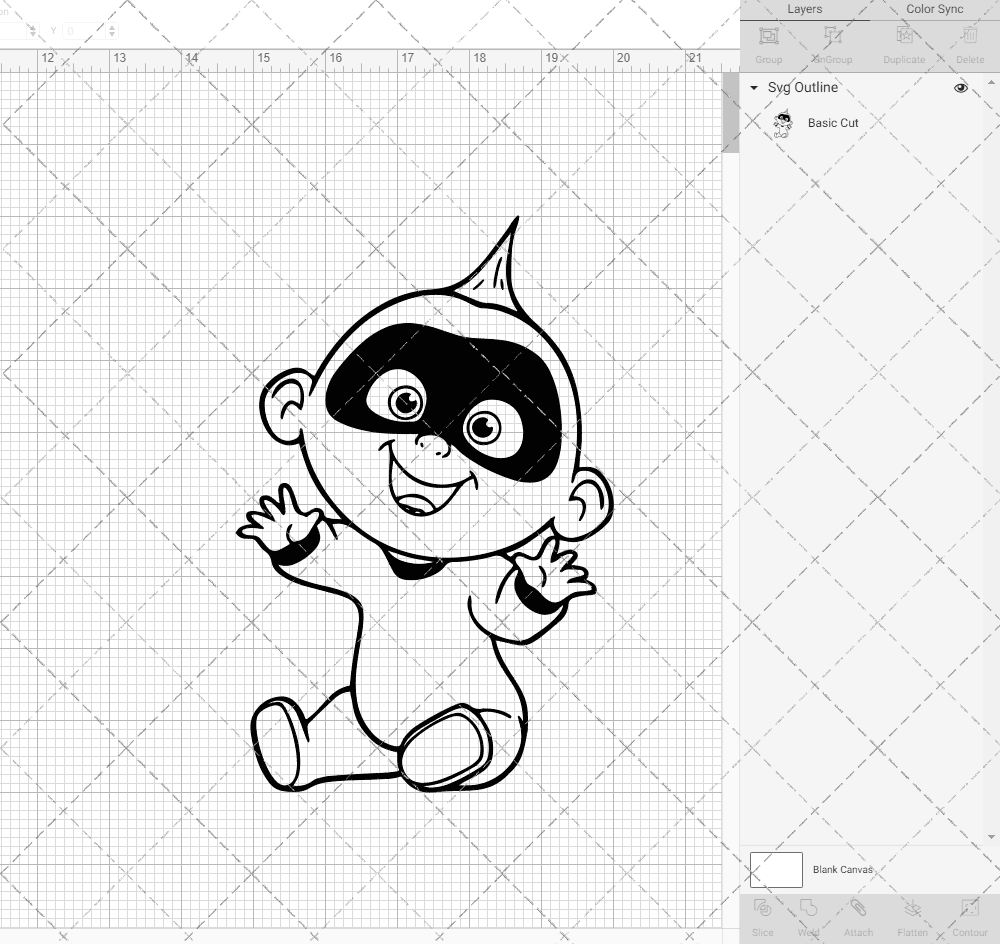Select the Svg Outline layer name

point(802,87)
